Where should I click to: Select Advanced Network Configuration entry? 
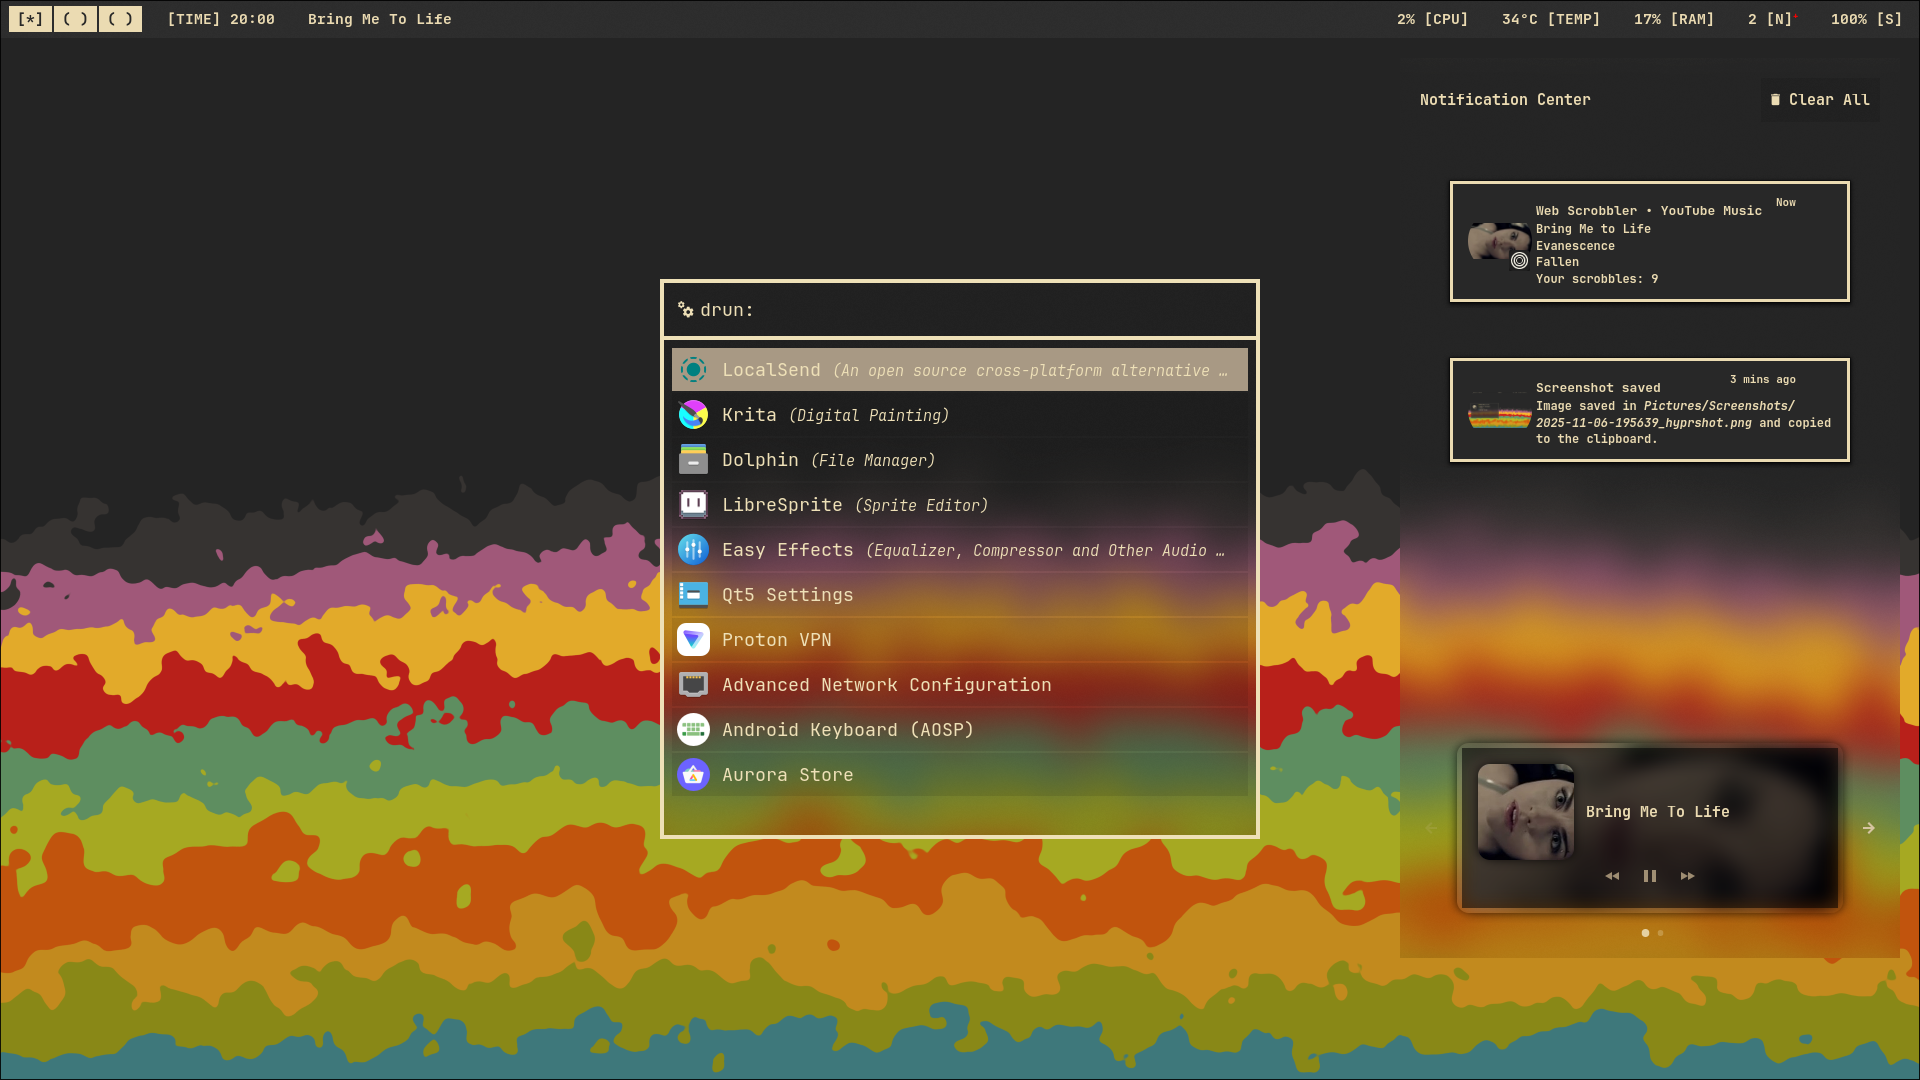point(886,685)
